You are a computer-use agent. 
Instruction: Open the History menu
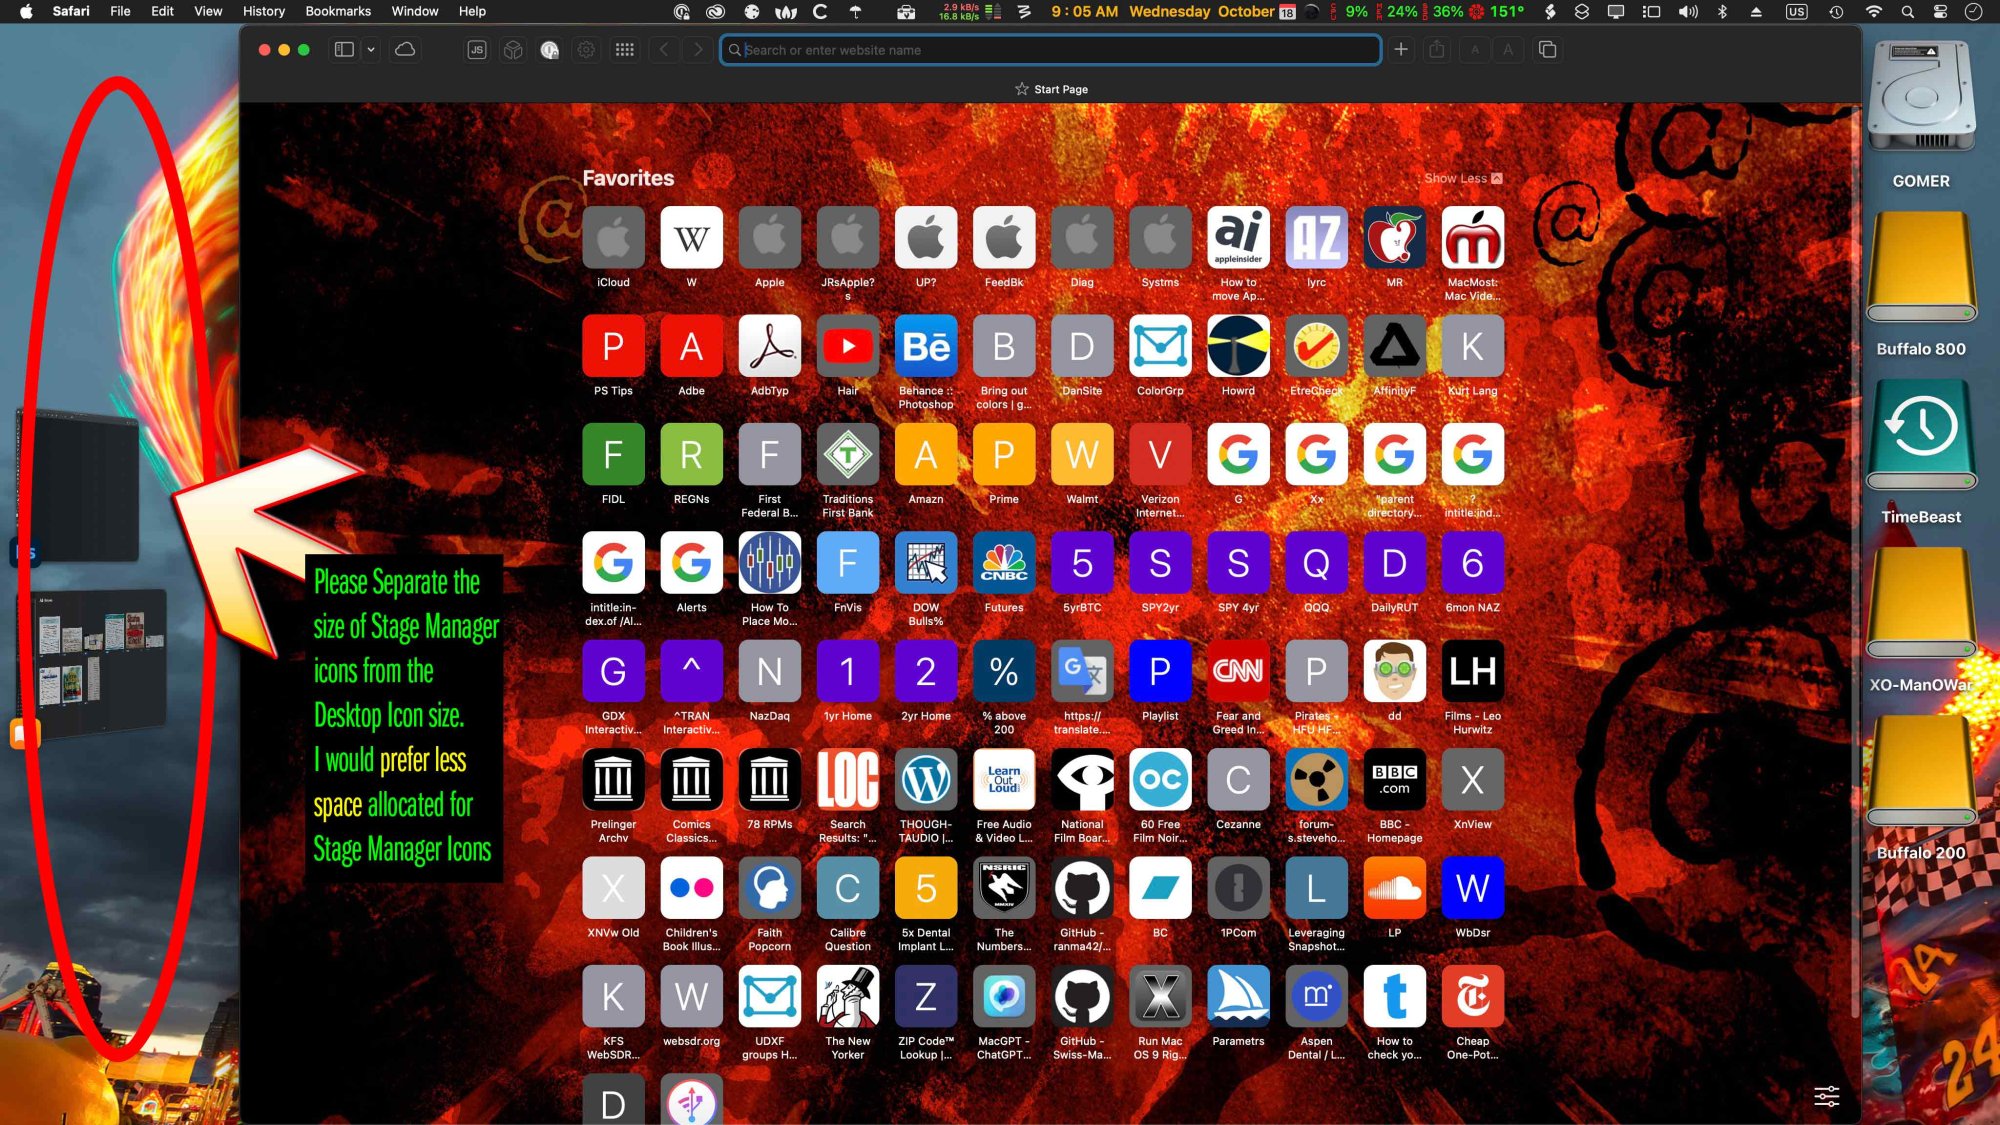pyautogui.click(x=264, y=11)
